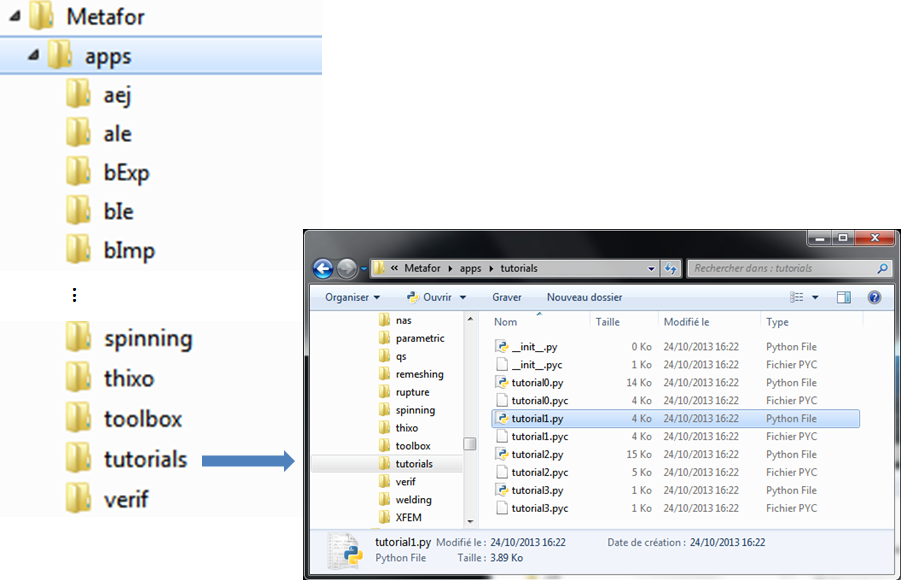The height and width of the screenshot is (580, 902).
Task: Click the '14 Ko' size cell of tutorial0.py
Action: coord(639,383)
